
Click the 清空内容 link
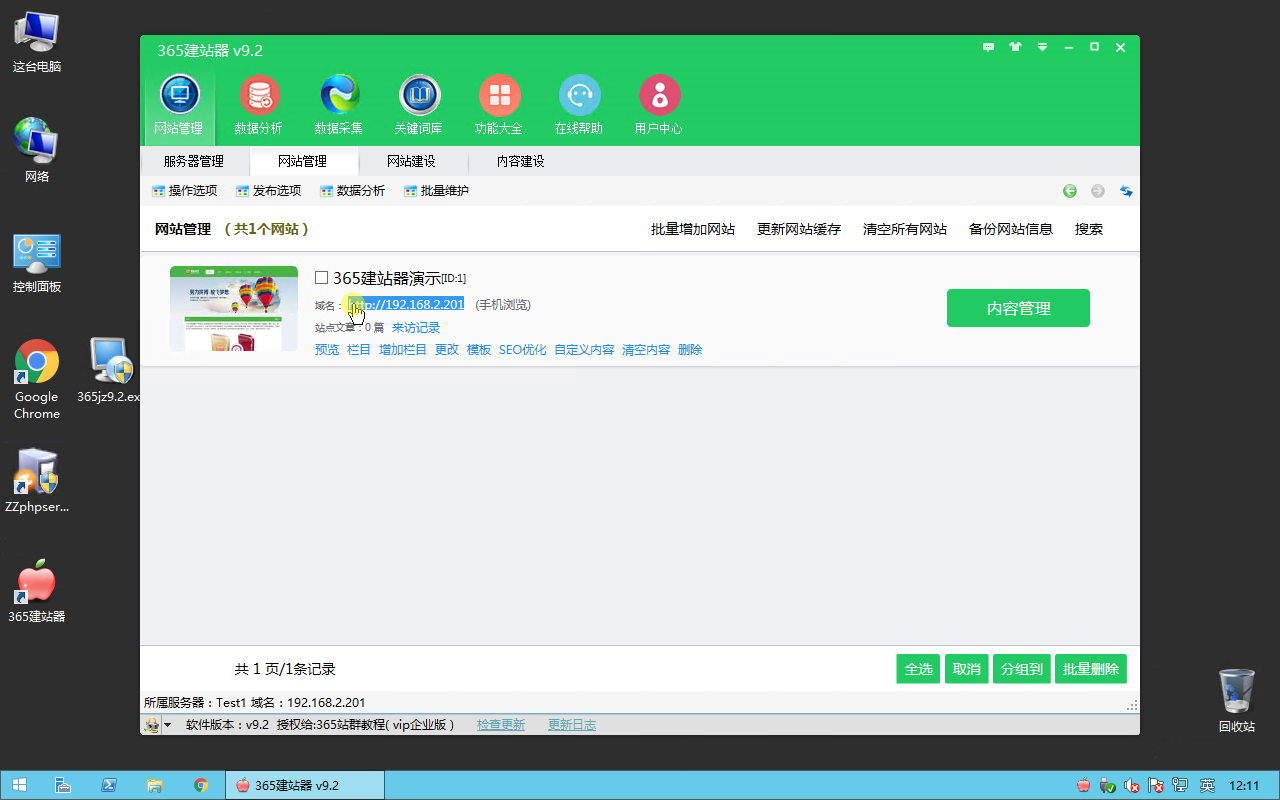tap(646, 350)
